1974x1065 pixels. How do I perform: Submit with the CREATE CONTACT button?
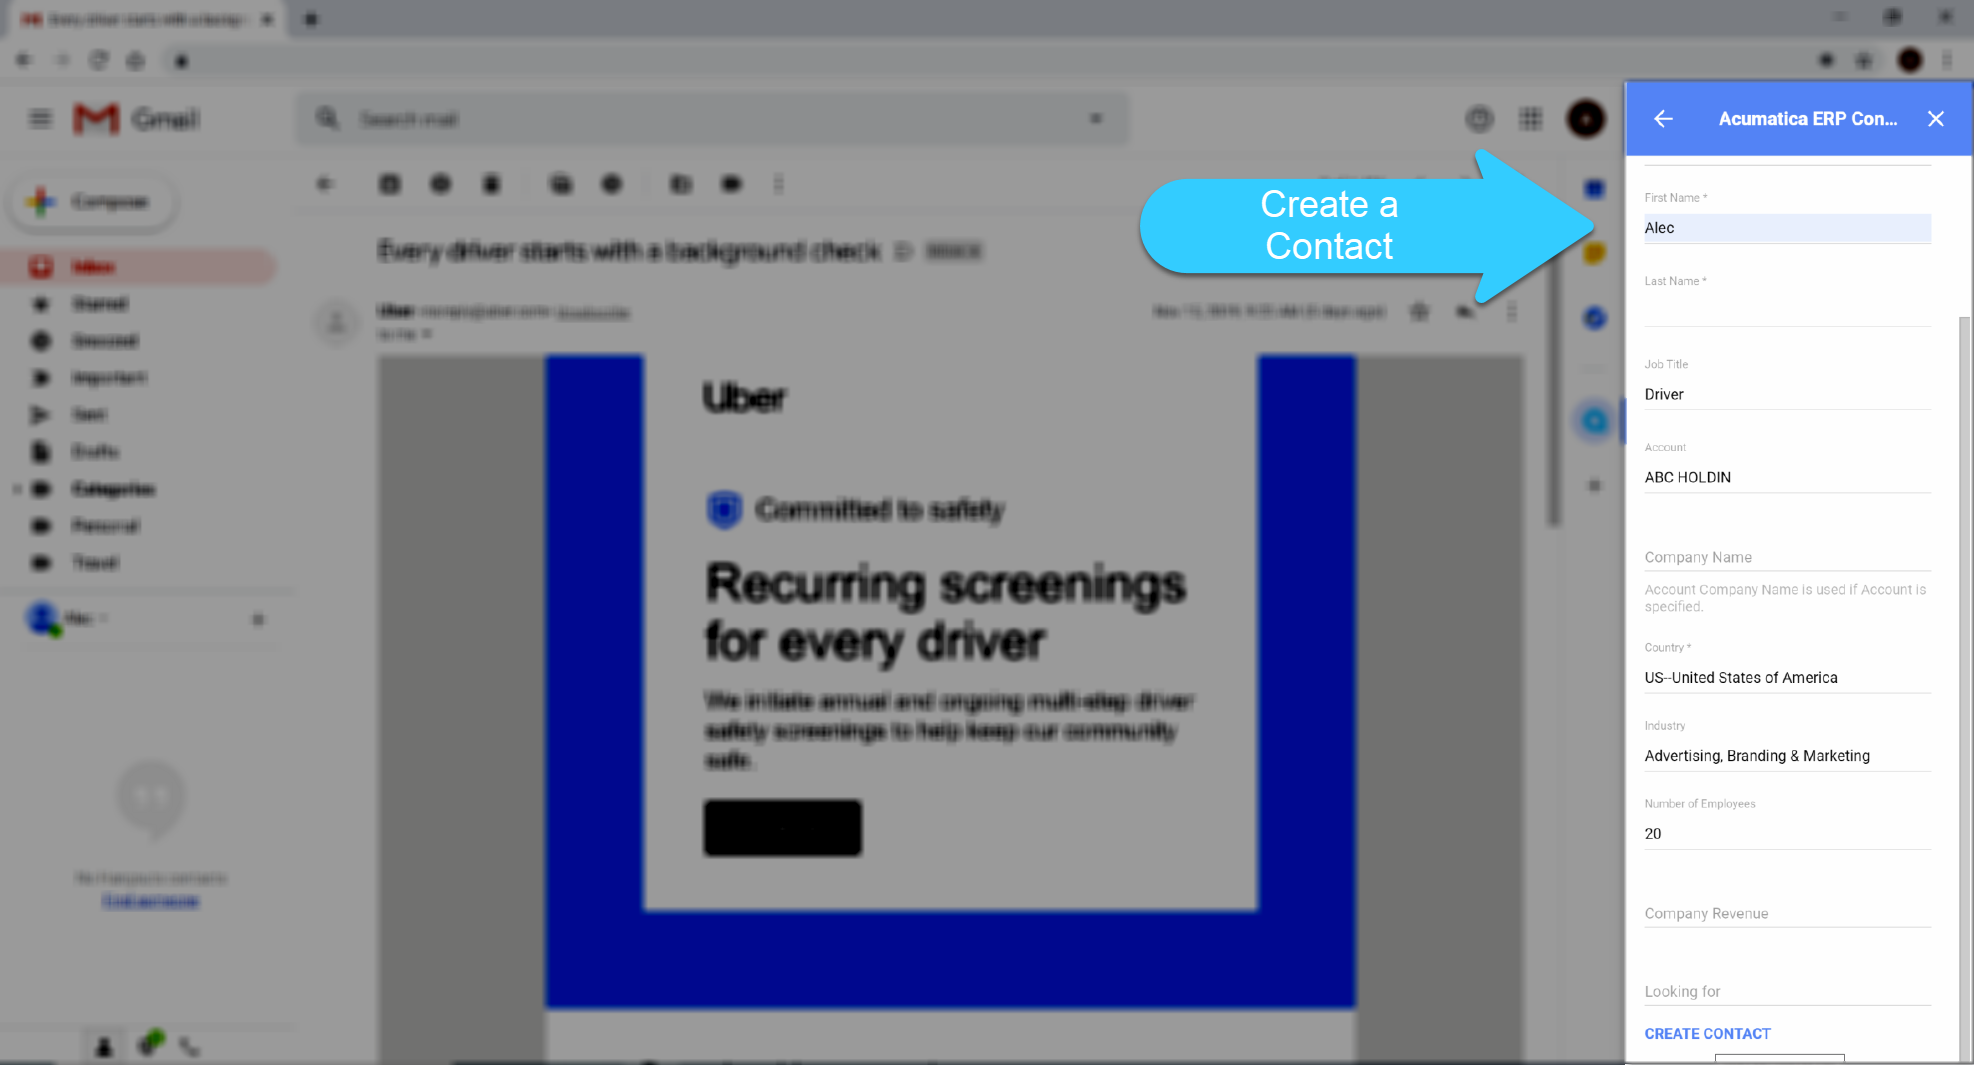(1707, 1033)
